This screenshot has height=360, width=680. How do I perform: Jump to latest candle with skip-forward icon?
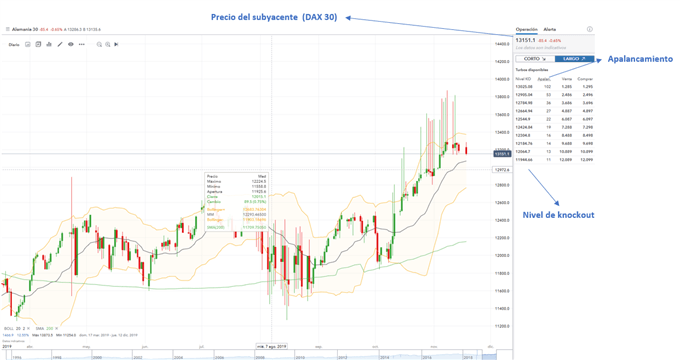116,44
